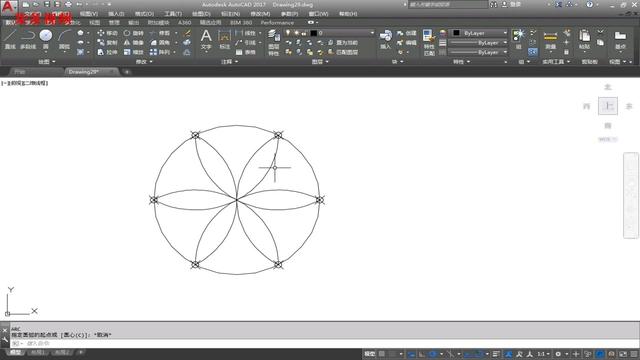Toggle lineweight display in status bar
The width and height of the screenshot is (640, 360).
click(496, 354)
